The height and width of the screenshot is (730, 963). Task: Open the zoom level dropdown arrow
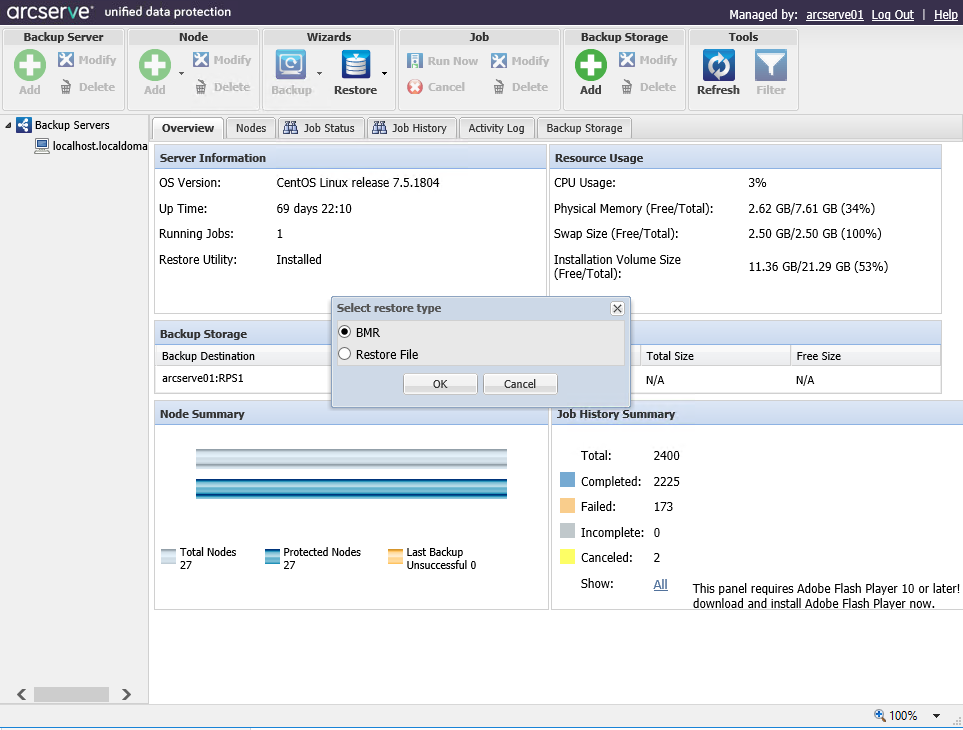(937, 715)
